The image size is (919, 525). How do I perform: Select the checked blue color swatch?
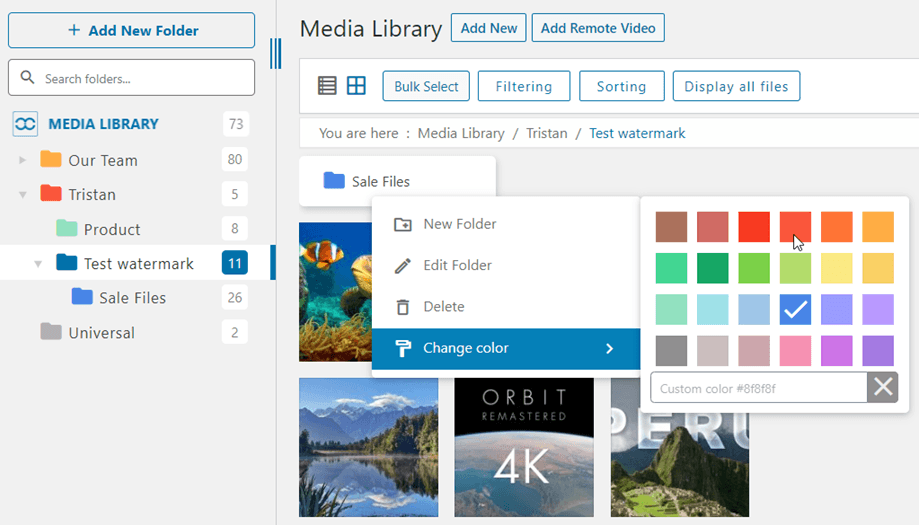tap(795, 310)
